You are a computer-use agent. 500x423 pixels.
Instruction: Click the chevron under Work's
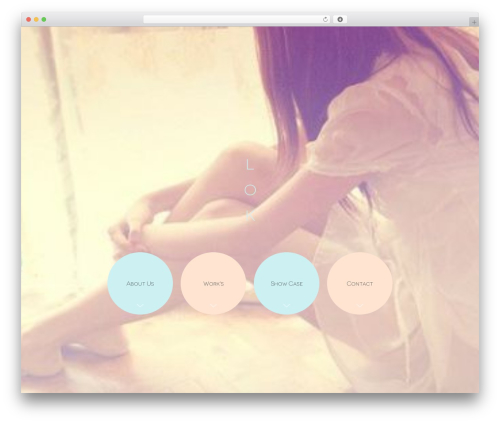pyautogui.click(x=213, y=305)
